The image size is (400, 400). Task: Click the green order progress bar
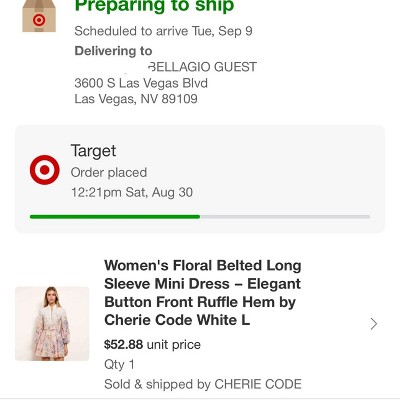pos(115,217)
